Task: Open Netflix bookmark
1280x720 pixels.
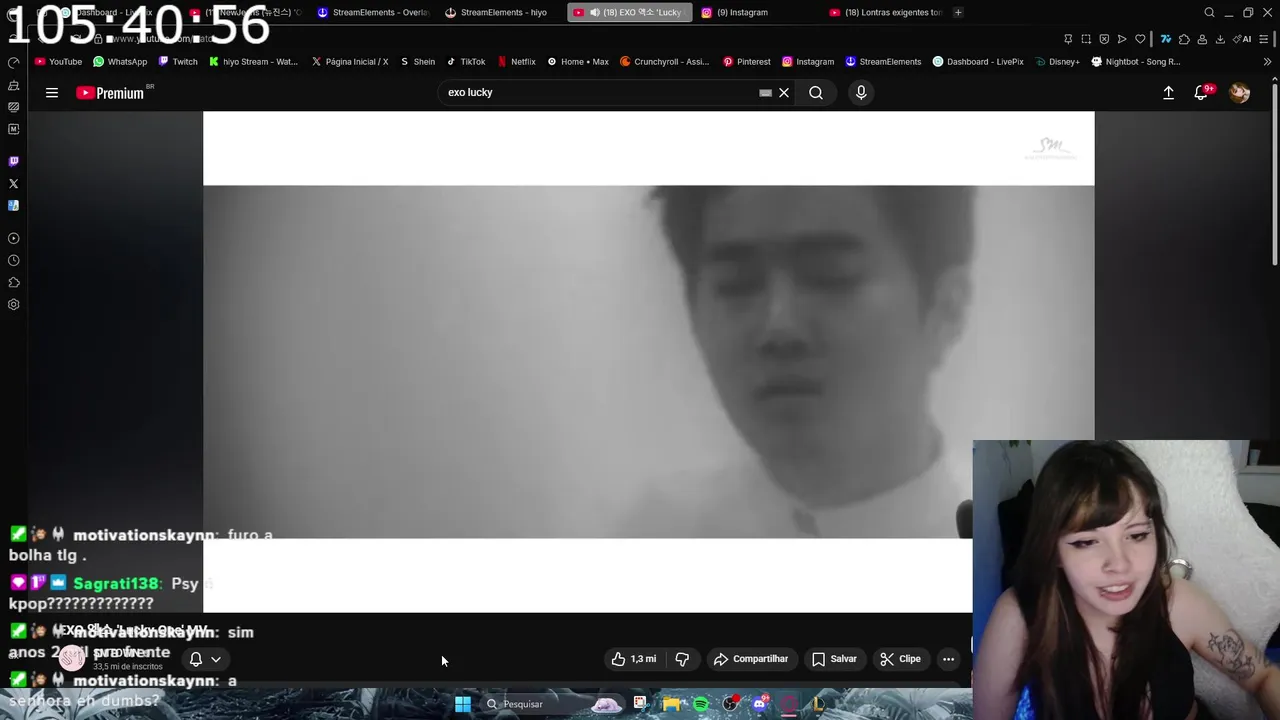Action: click(516, 61)
